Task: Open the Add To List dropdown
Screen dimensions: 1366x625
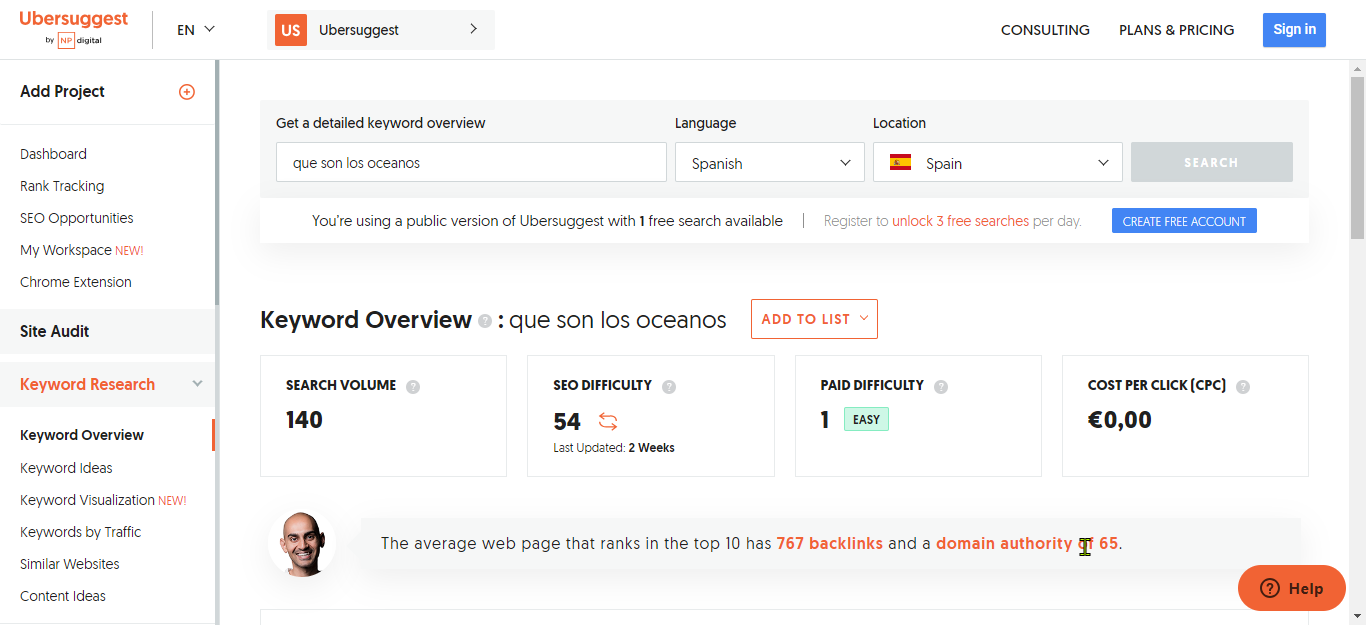Action: [814, 319]
